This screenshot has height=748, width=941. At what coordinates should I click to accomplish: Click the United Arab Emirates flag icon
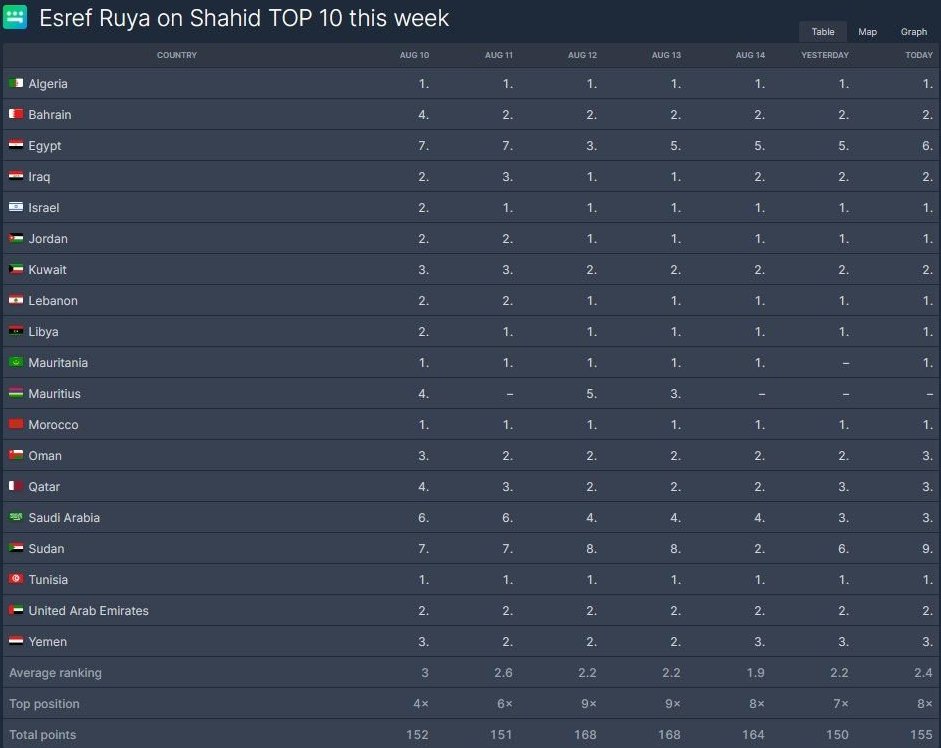click(16, 611)
